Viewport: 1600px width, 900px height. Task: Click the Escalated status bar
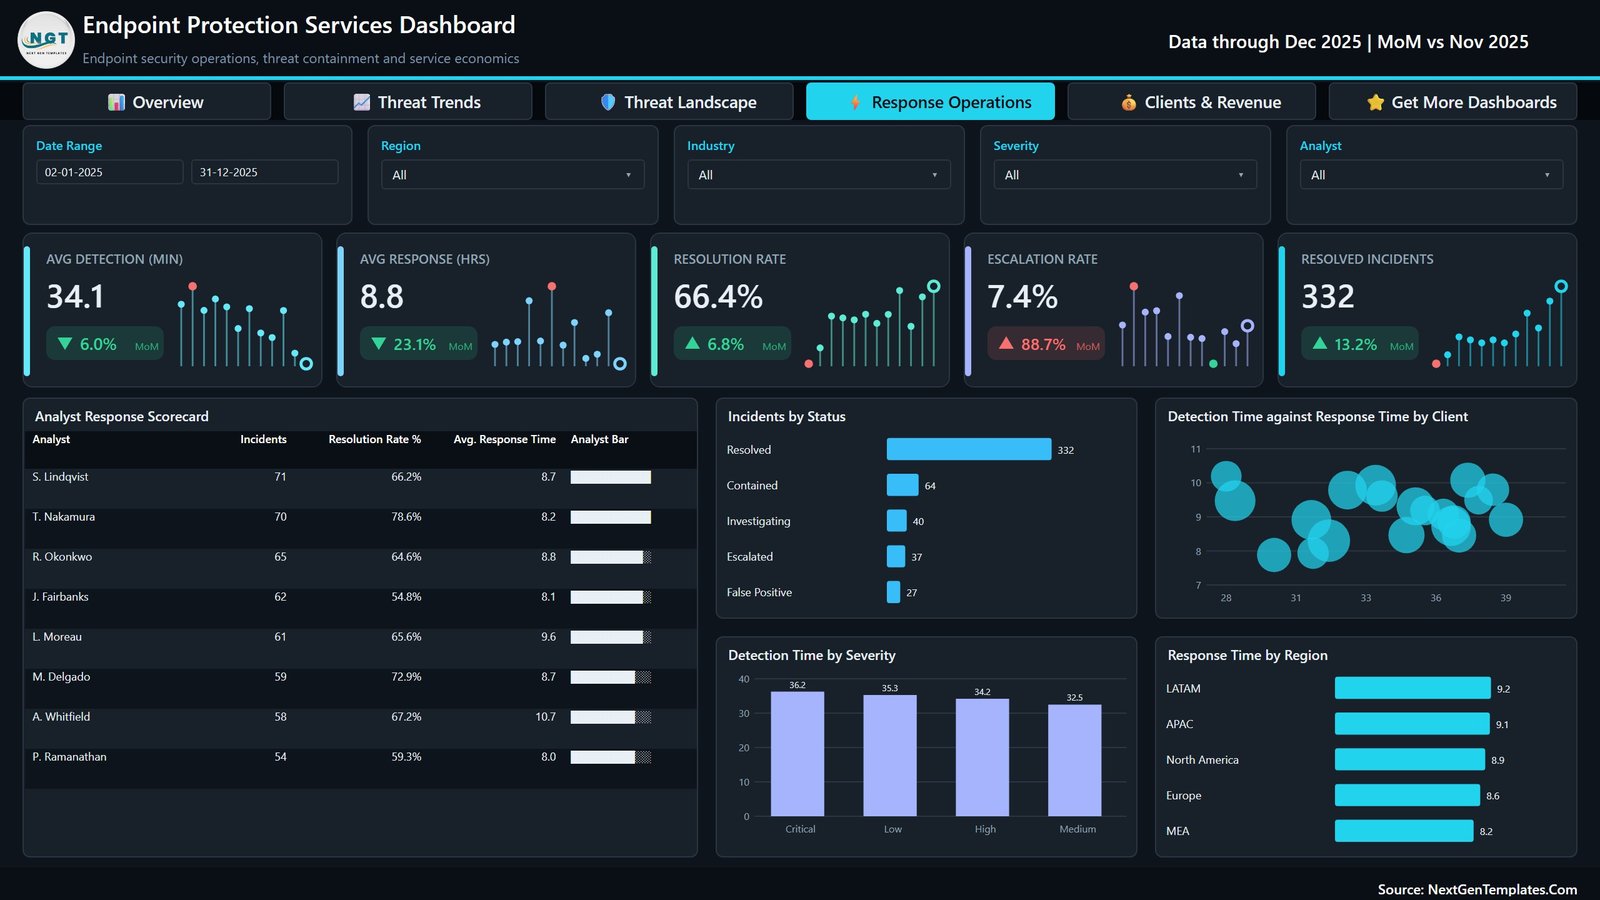896,556
